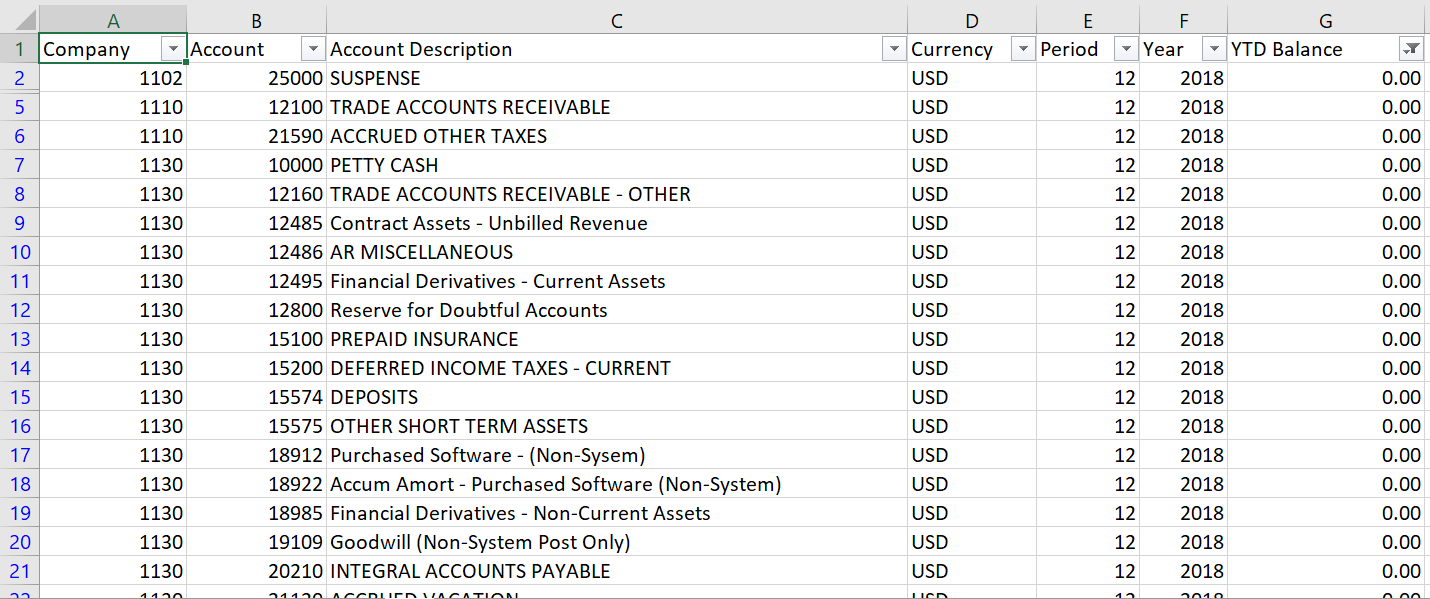1430x599 pixels.
Task: Click Financial Derivatives - Current Assets cell
Action: point(617,281)
